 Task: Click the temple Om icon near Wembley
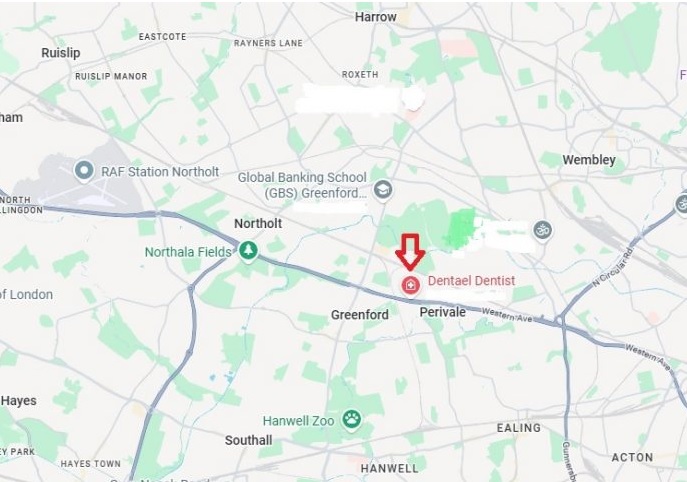(543, 230)
